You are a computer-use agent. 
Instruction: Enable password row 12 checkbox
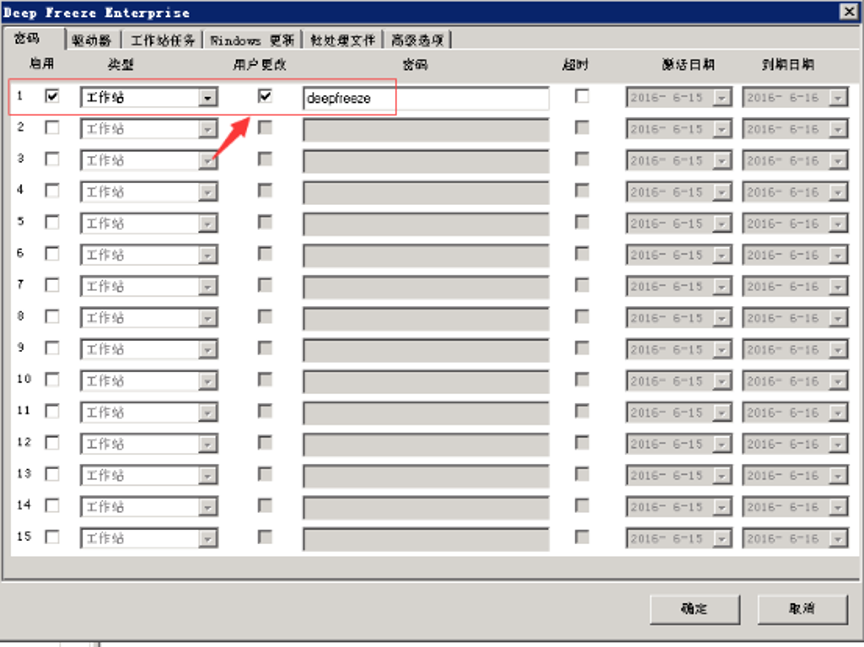(x=52, y=443)
